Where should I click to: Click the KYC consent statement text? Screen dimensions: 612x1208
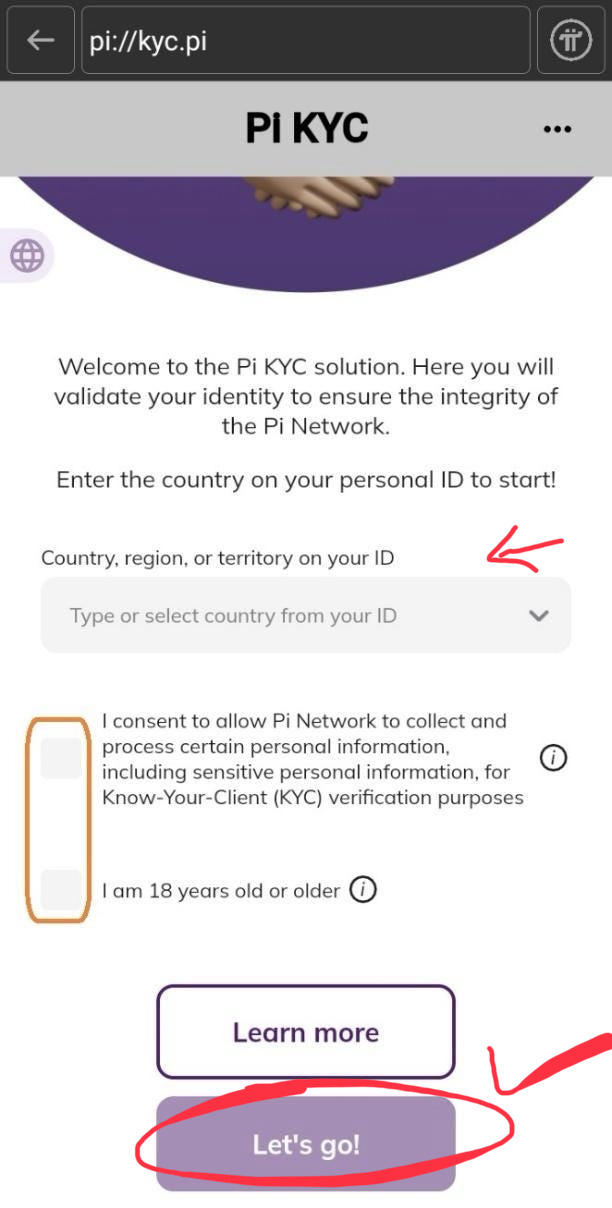312,759
